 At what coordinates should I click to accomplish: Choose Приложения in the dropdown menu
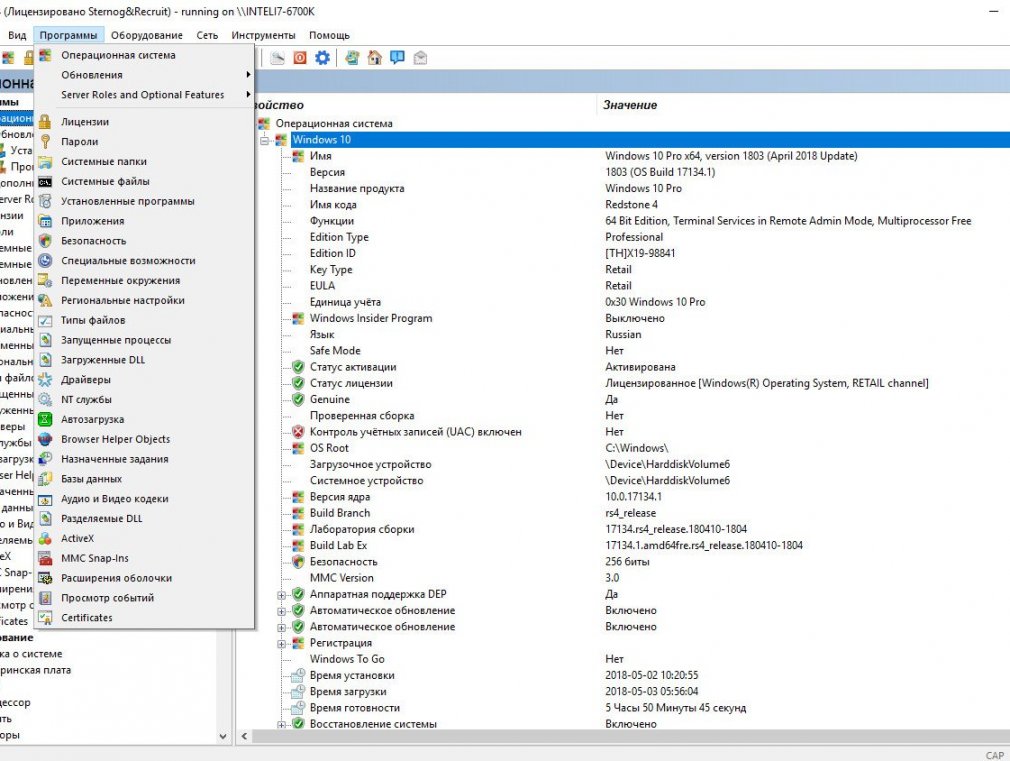pos(144,221)
